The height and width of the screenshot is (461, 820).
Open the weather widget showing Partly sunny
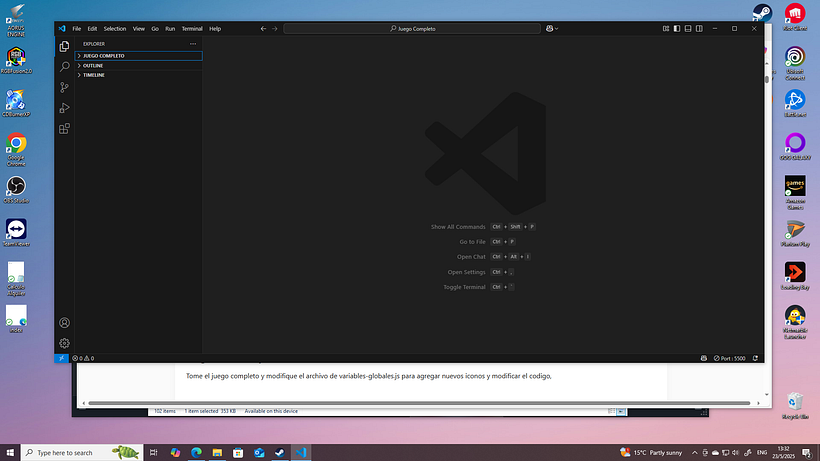tap(651, 453)
